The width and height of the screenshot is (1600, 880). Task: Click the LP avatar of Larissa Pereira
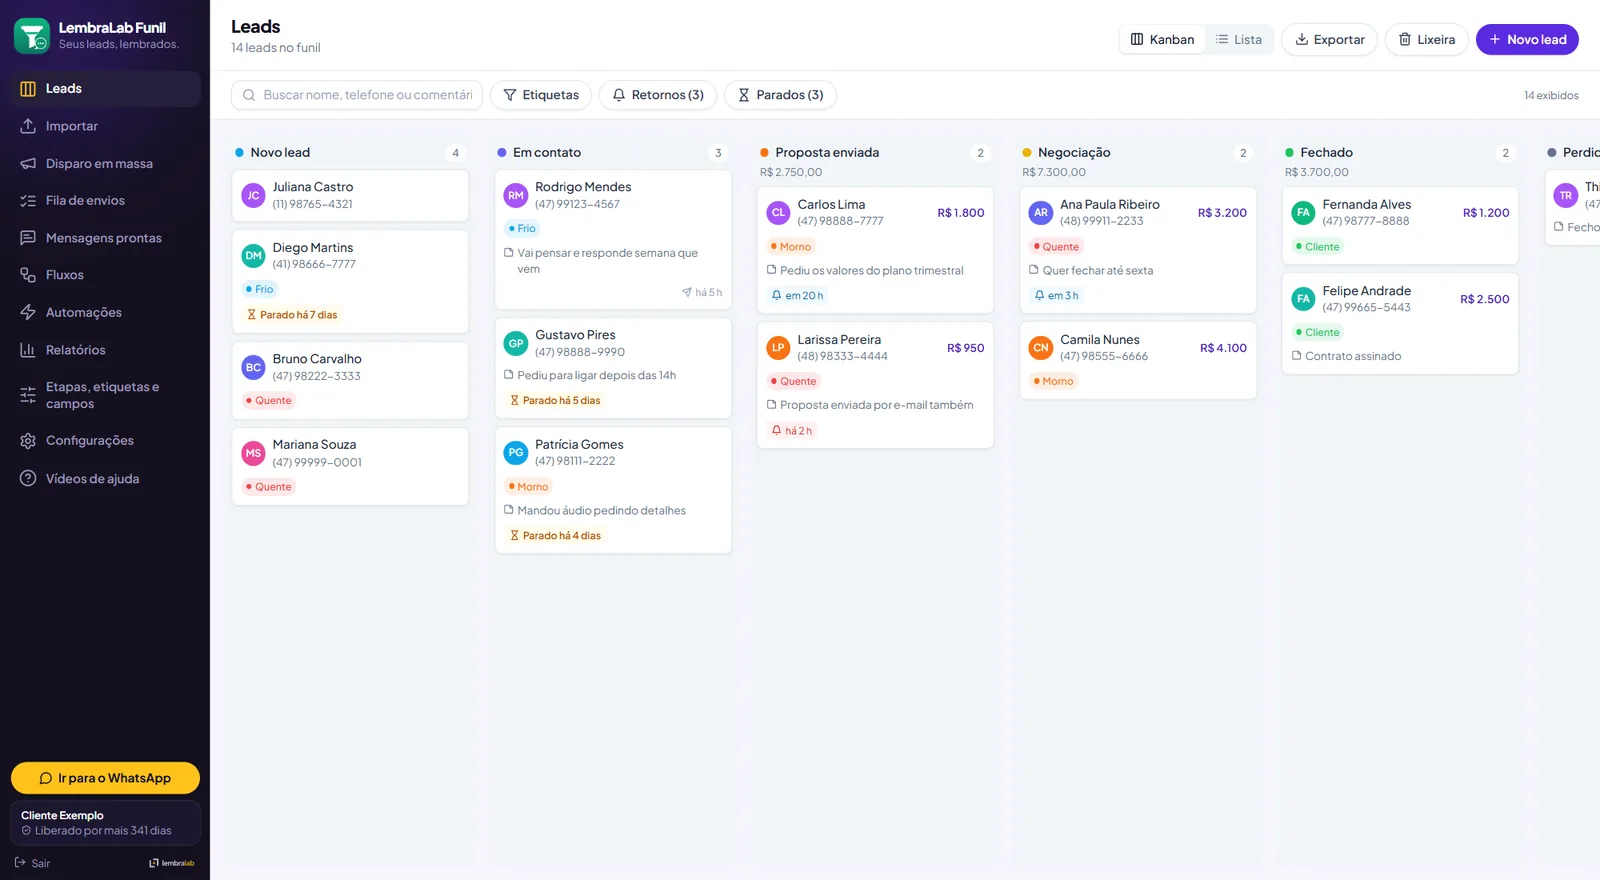[x=778, y=348]
